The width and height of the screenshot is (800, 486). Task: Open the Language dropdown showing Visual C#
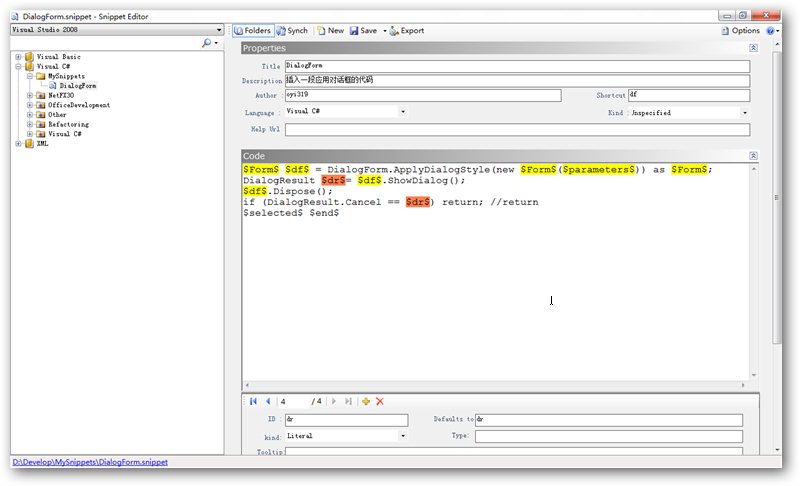coord(403,112)
